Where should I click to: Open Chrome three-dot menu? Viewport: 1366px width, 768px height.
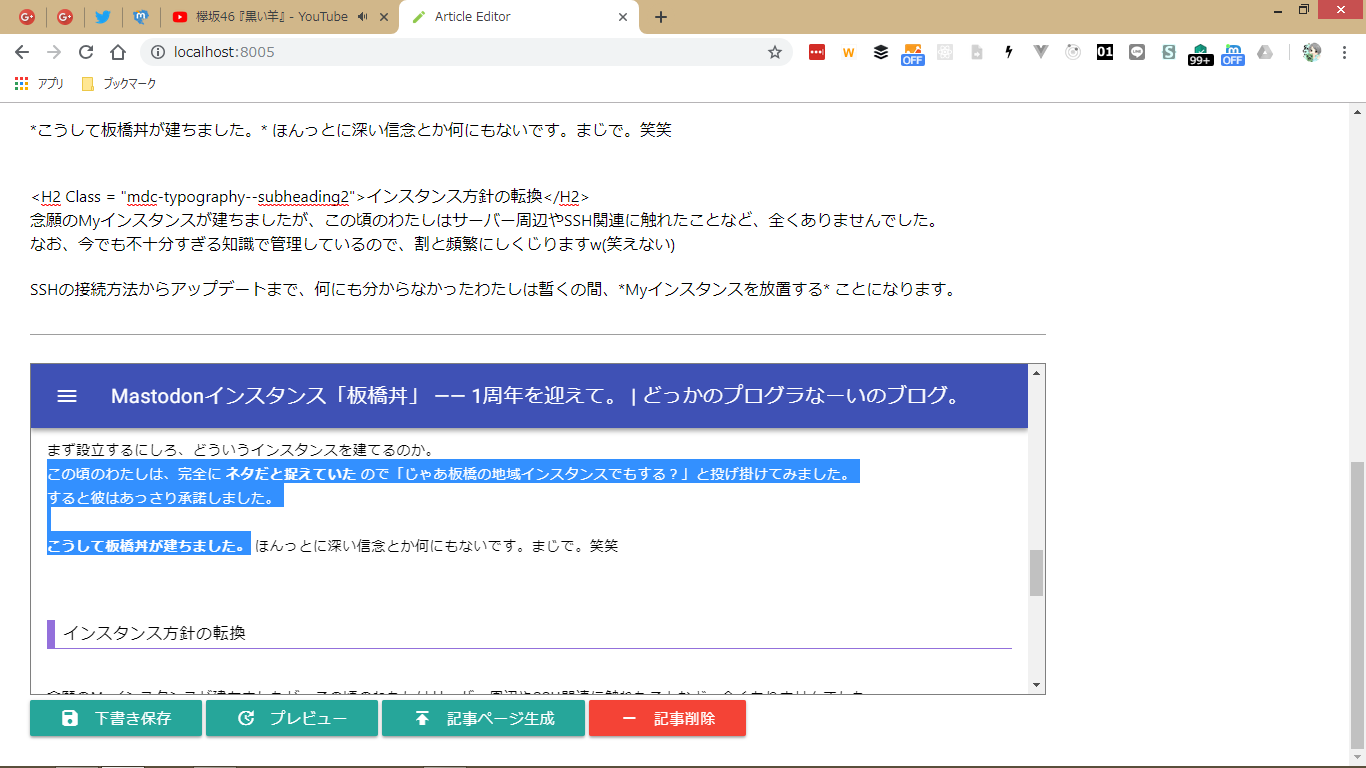1344,52
